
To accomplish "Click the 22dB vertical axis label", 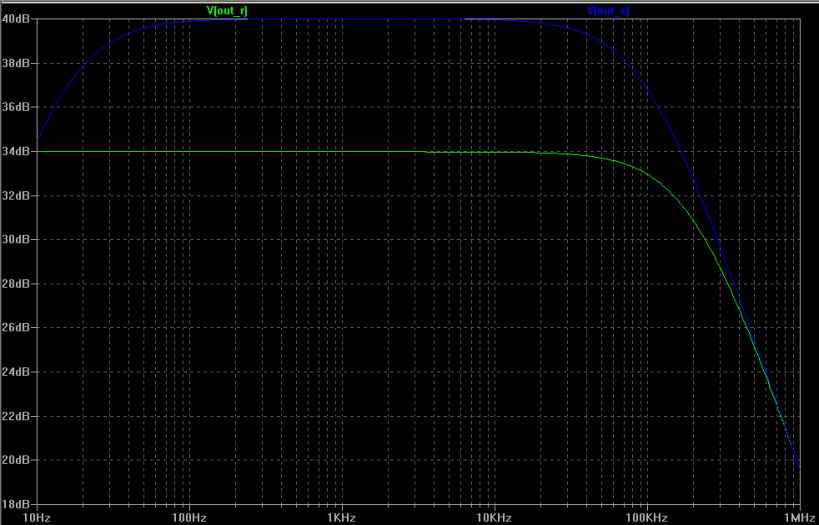I will click(x=16, y=416).
